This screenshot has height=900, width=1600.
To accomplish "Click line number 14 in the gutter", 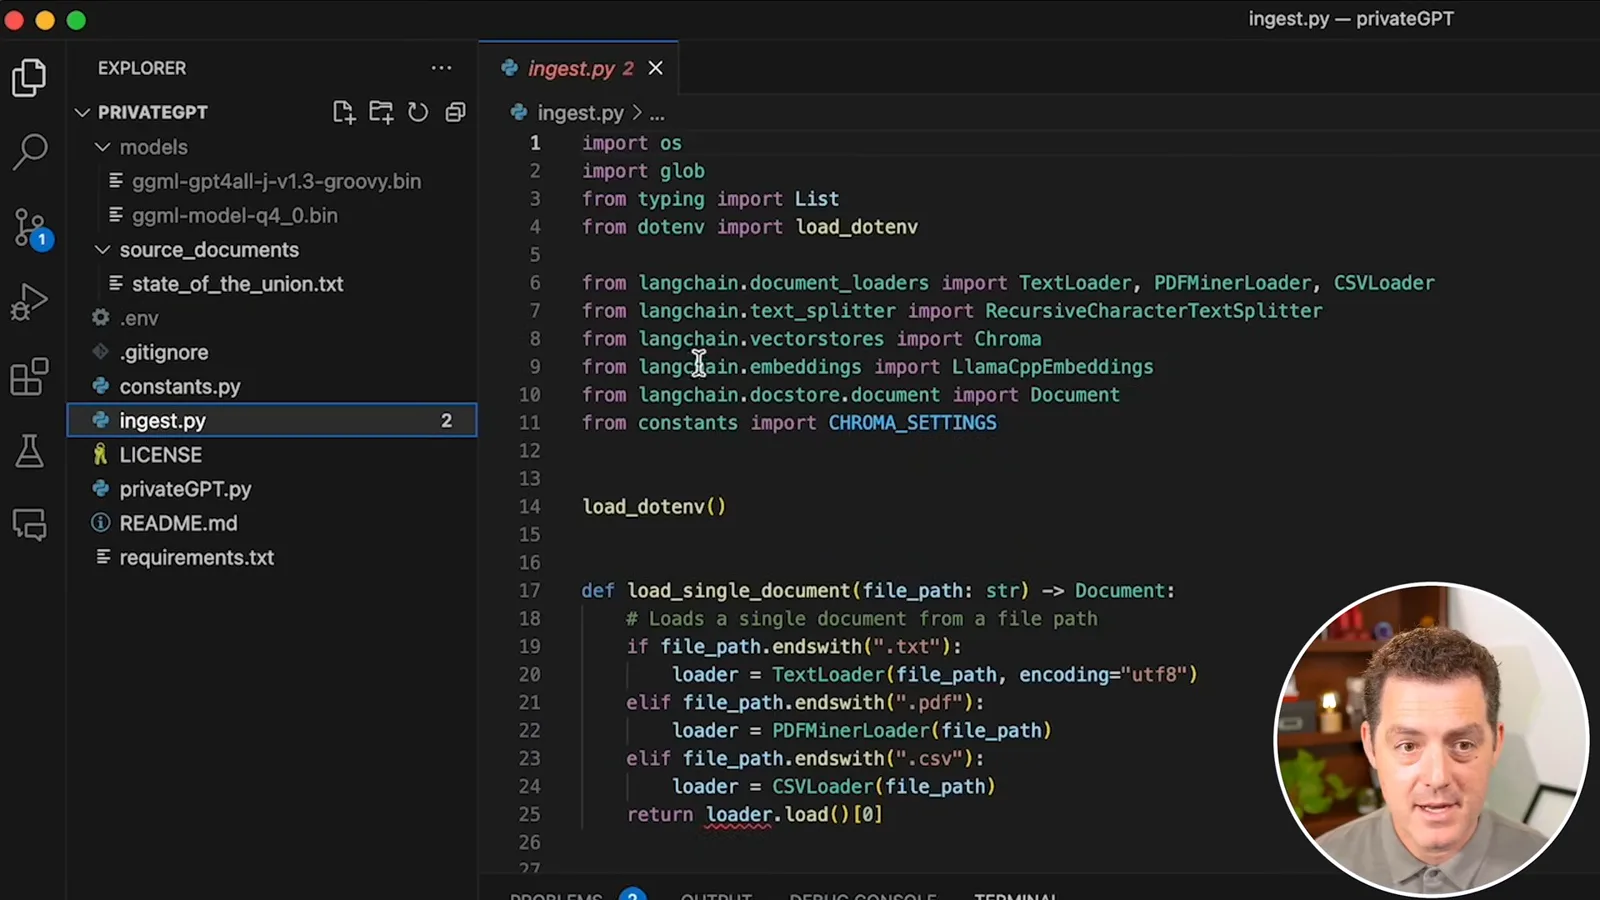I will click(529, 507).
